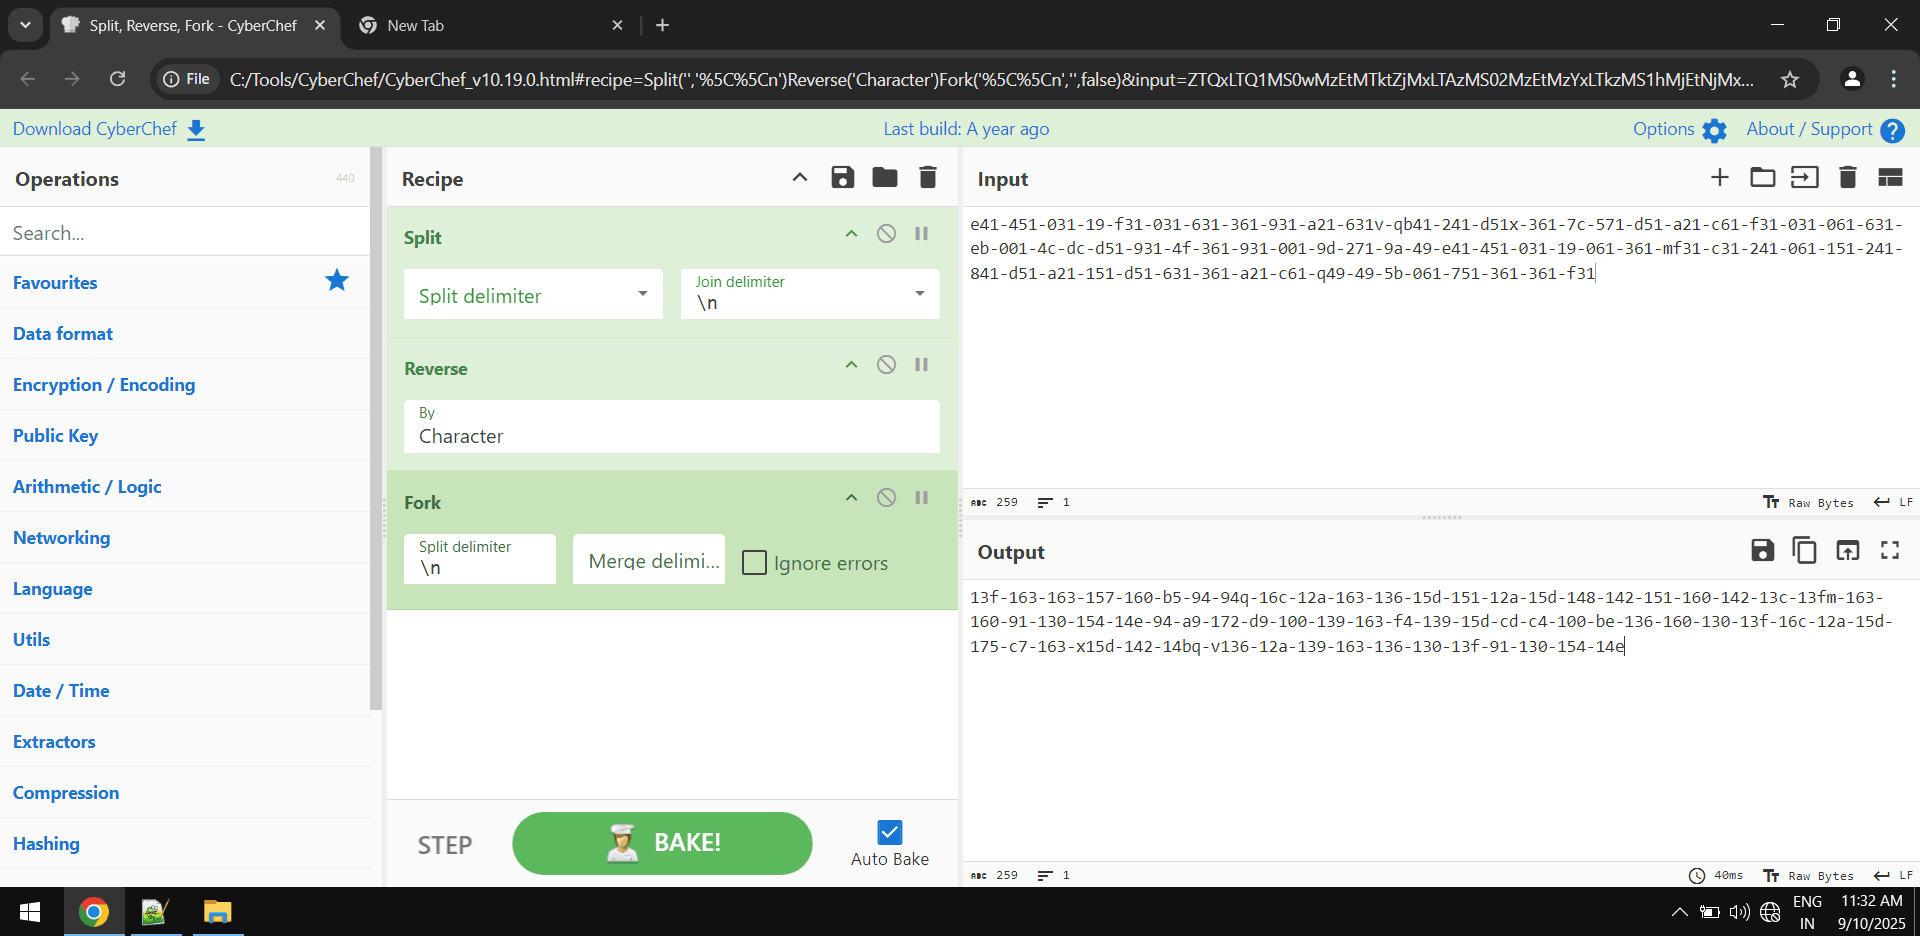Open Chrome three-dot menu
Image resolution: width=1920 pixels, height=936 pixels.
click(1893, 79)
